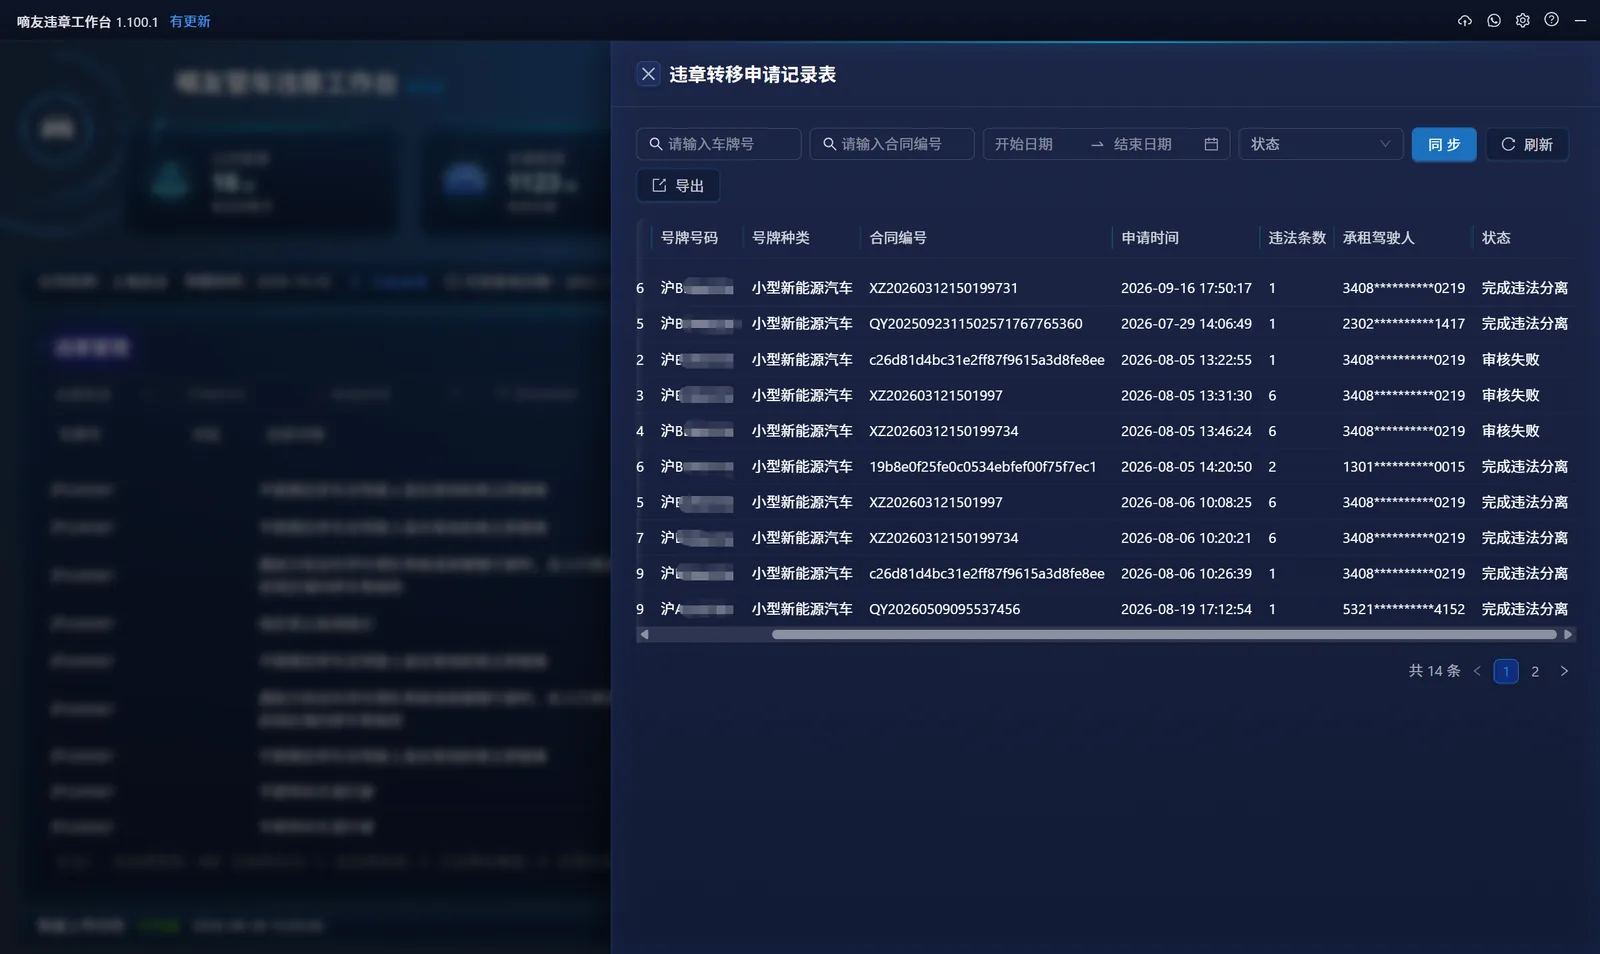Focus the 请输入合同编号 search field
The image size is (1600, 954).
(x=892, y=144)
